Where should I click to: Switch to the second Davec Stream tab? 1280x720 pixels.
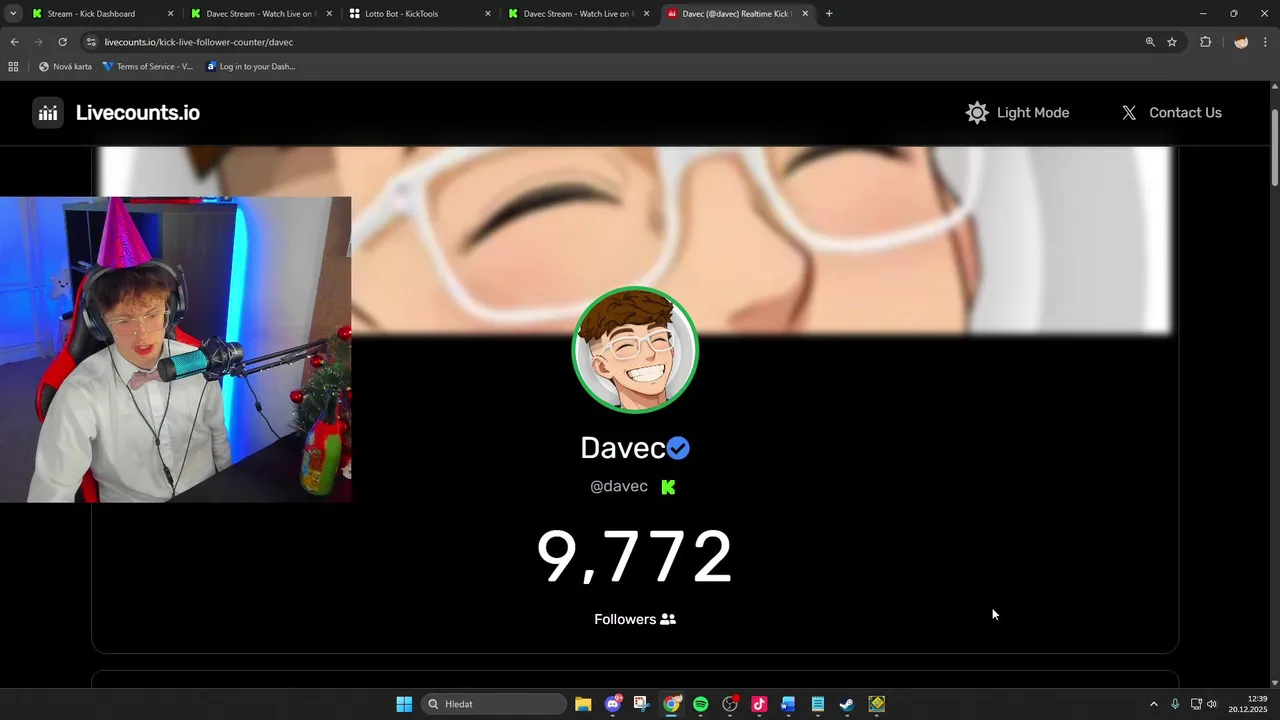click(x=577, y=14)
